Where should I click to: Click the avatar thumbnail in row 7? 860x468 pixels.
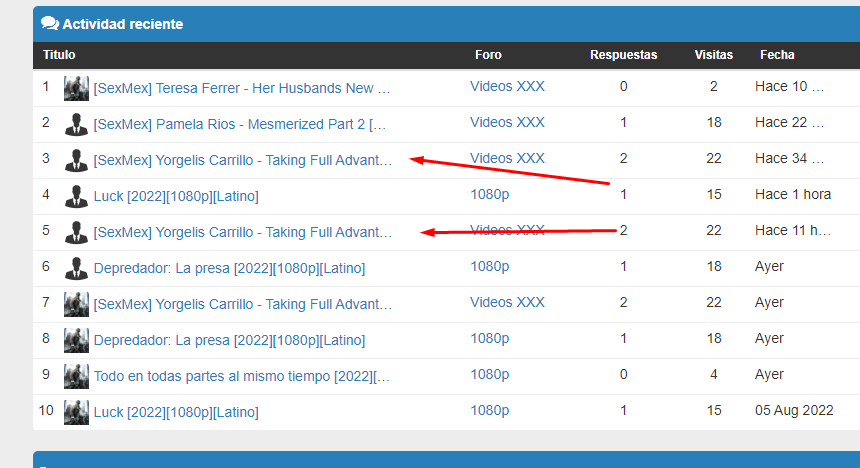pos(76,304)
